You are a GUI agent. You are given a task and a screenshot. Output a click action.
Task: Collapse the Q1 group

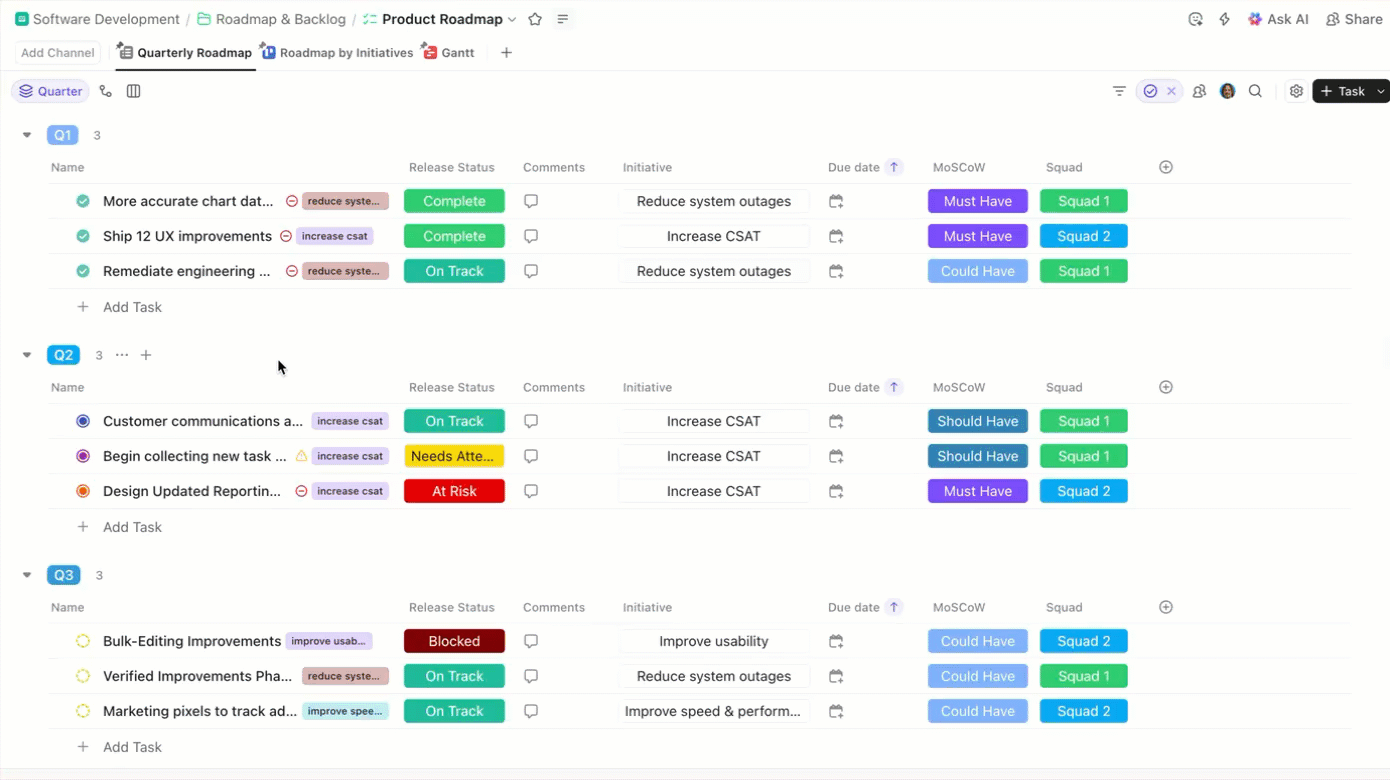(26, 135)
